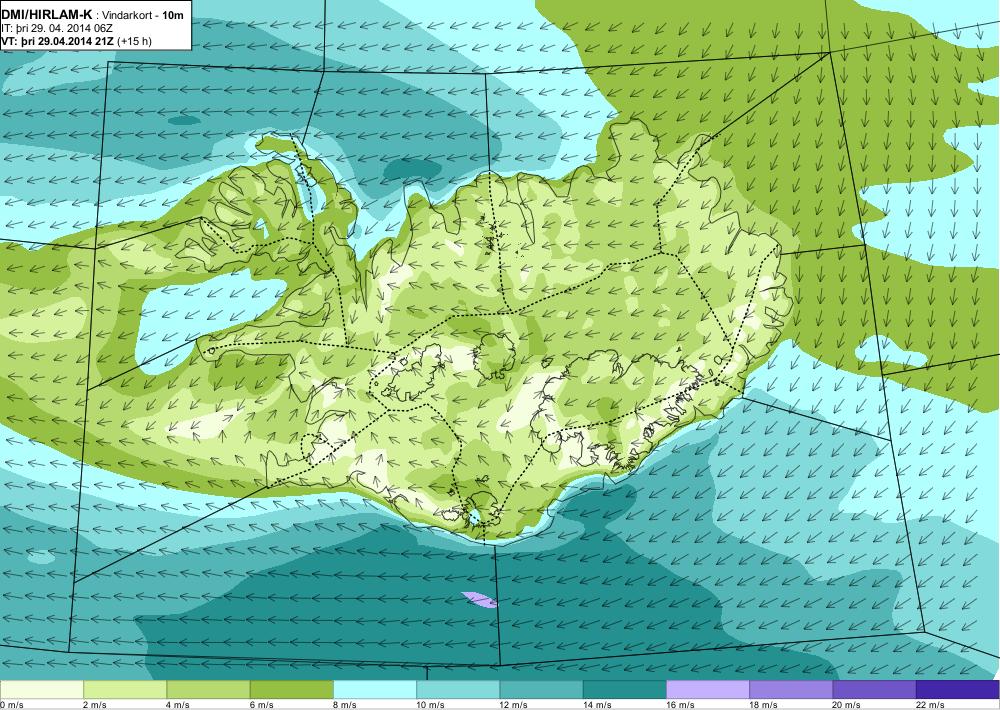This screenshot has width=1000, height=710.
Task: Click the violet 20–22 m/s legend swatch
Action: [x=874, y=690]
